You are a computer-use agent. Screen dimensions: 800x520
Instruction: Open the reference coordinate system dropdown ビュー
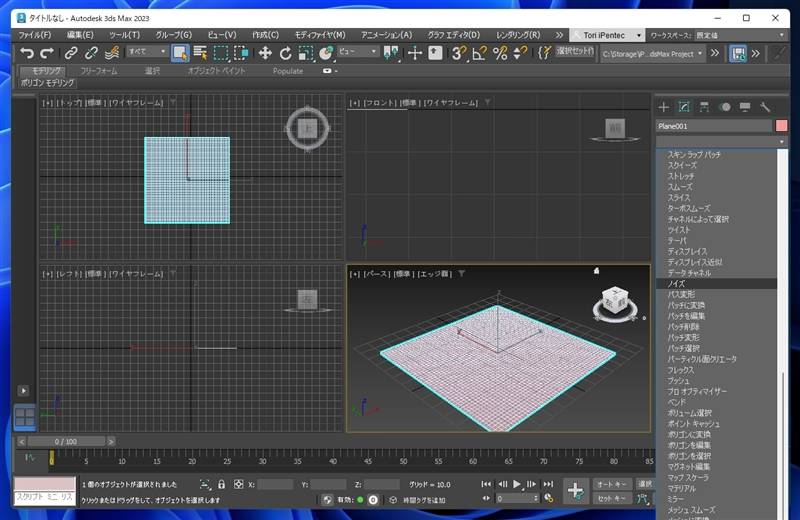(x=358, y=52)
